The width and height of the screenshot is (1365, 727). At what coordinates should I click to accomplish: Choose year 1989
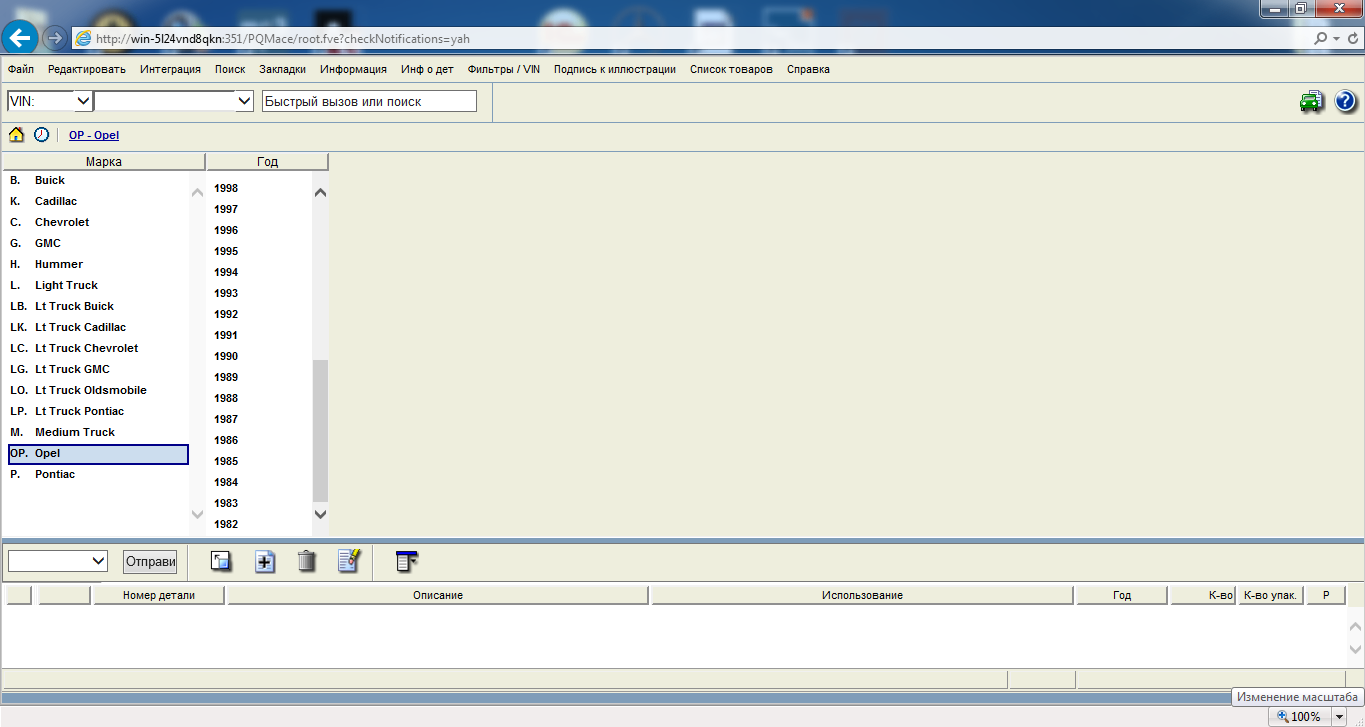tap(226, 377)
